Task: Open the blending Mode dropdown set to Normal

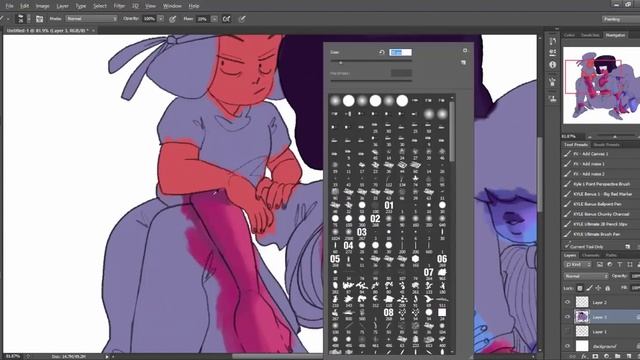Action: 91,19
